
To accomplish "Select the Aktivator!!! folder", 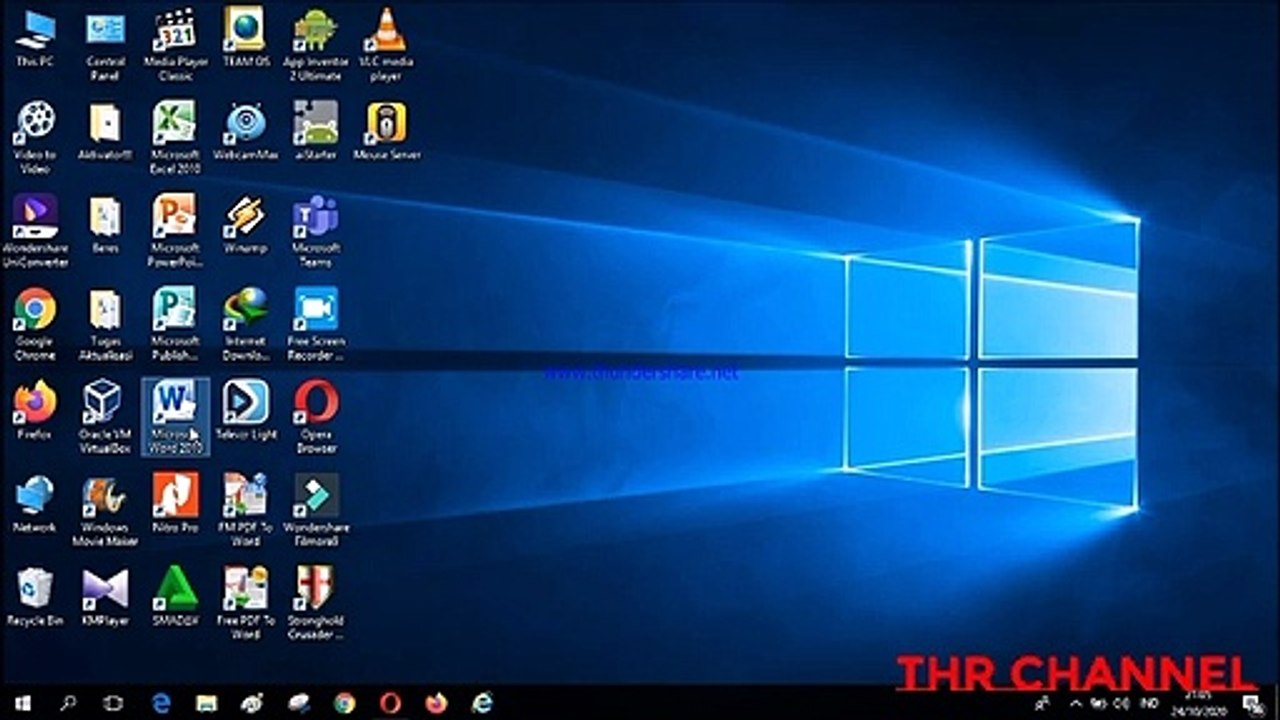I will click(105, 131).
